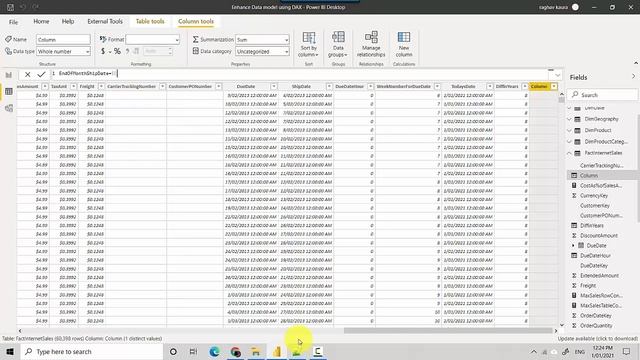Open filter dropdown on DueDate column

[x=274, y=87]
